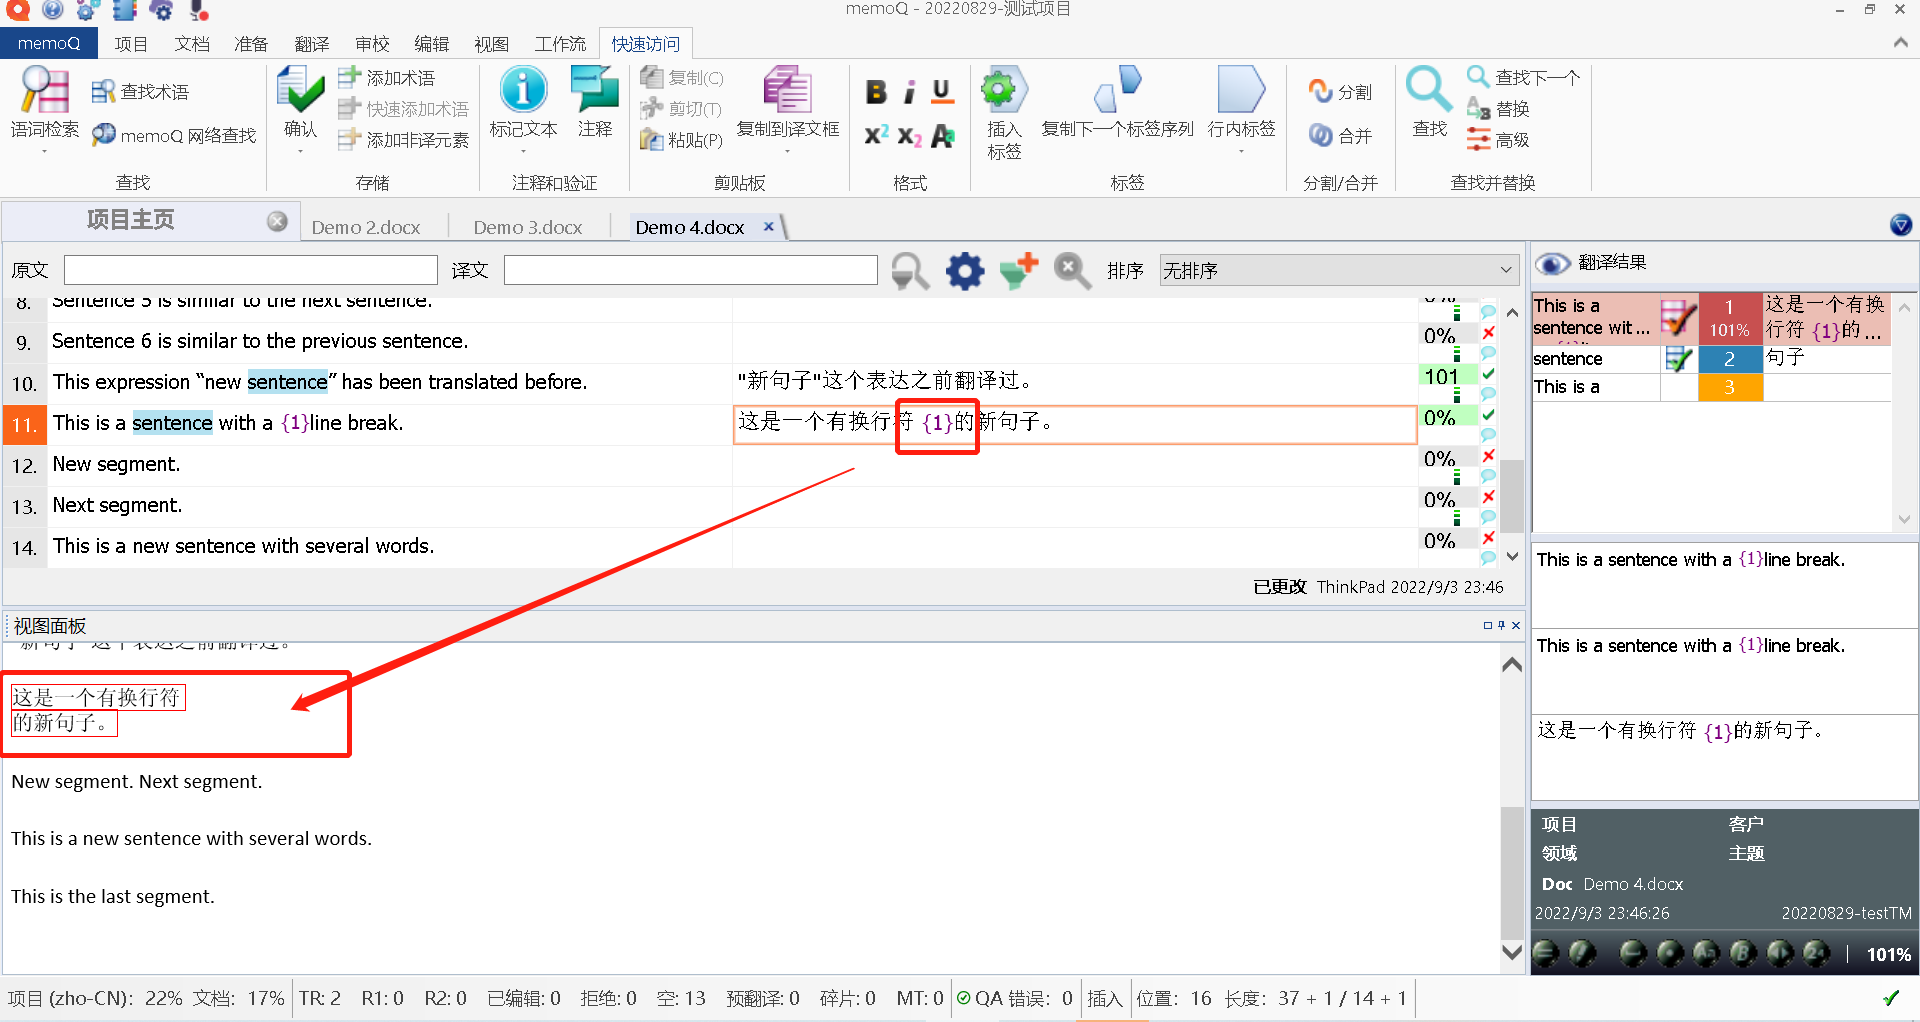The width and height of the screenshot is (1920, 1022).
Task: Open the tab list dropdown at right
Action: (1901, 225)
